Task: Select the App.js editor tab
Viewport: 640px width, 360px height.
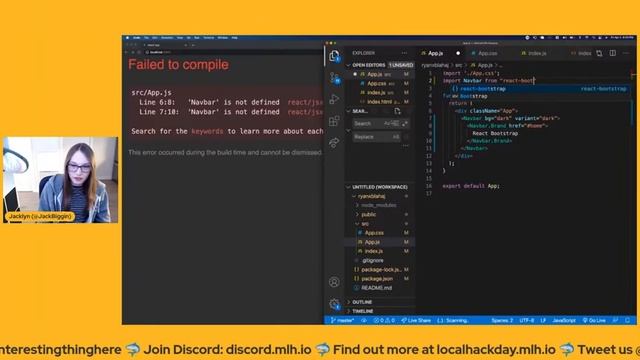Action: tap(435, 53)
